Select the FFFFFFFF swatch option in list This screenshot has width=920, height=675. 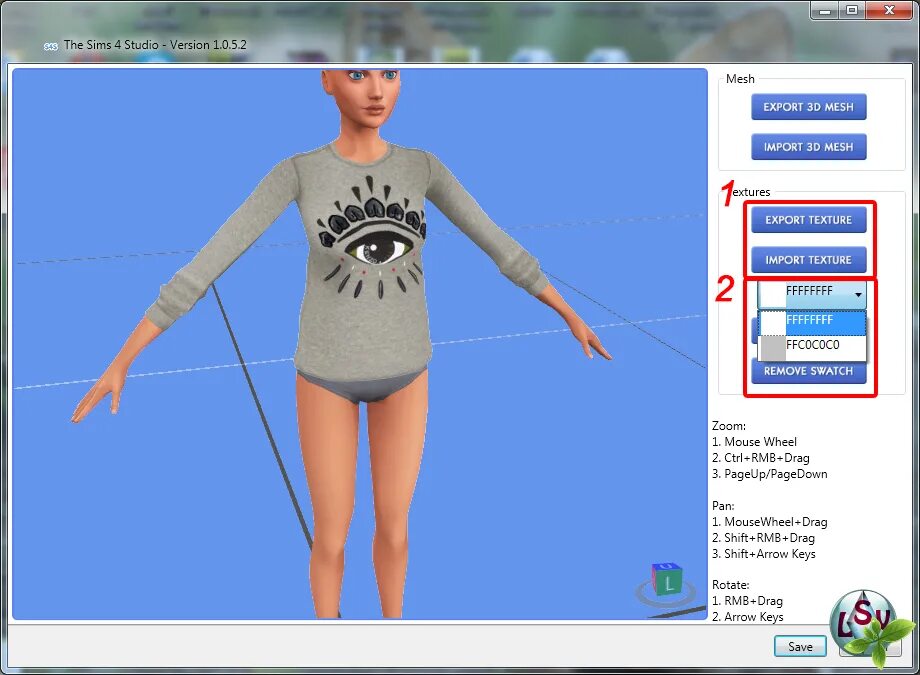click(812, 322)
